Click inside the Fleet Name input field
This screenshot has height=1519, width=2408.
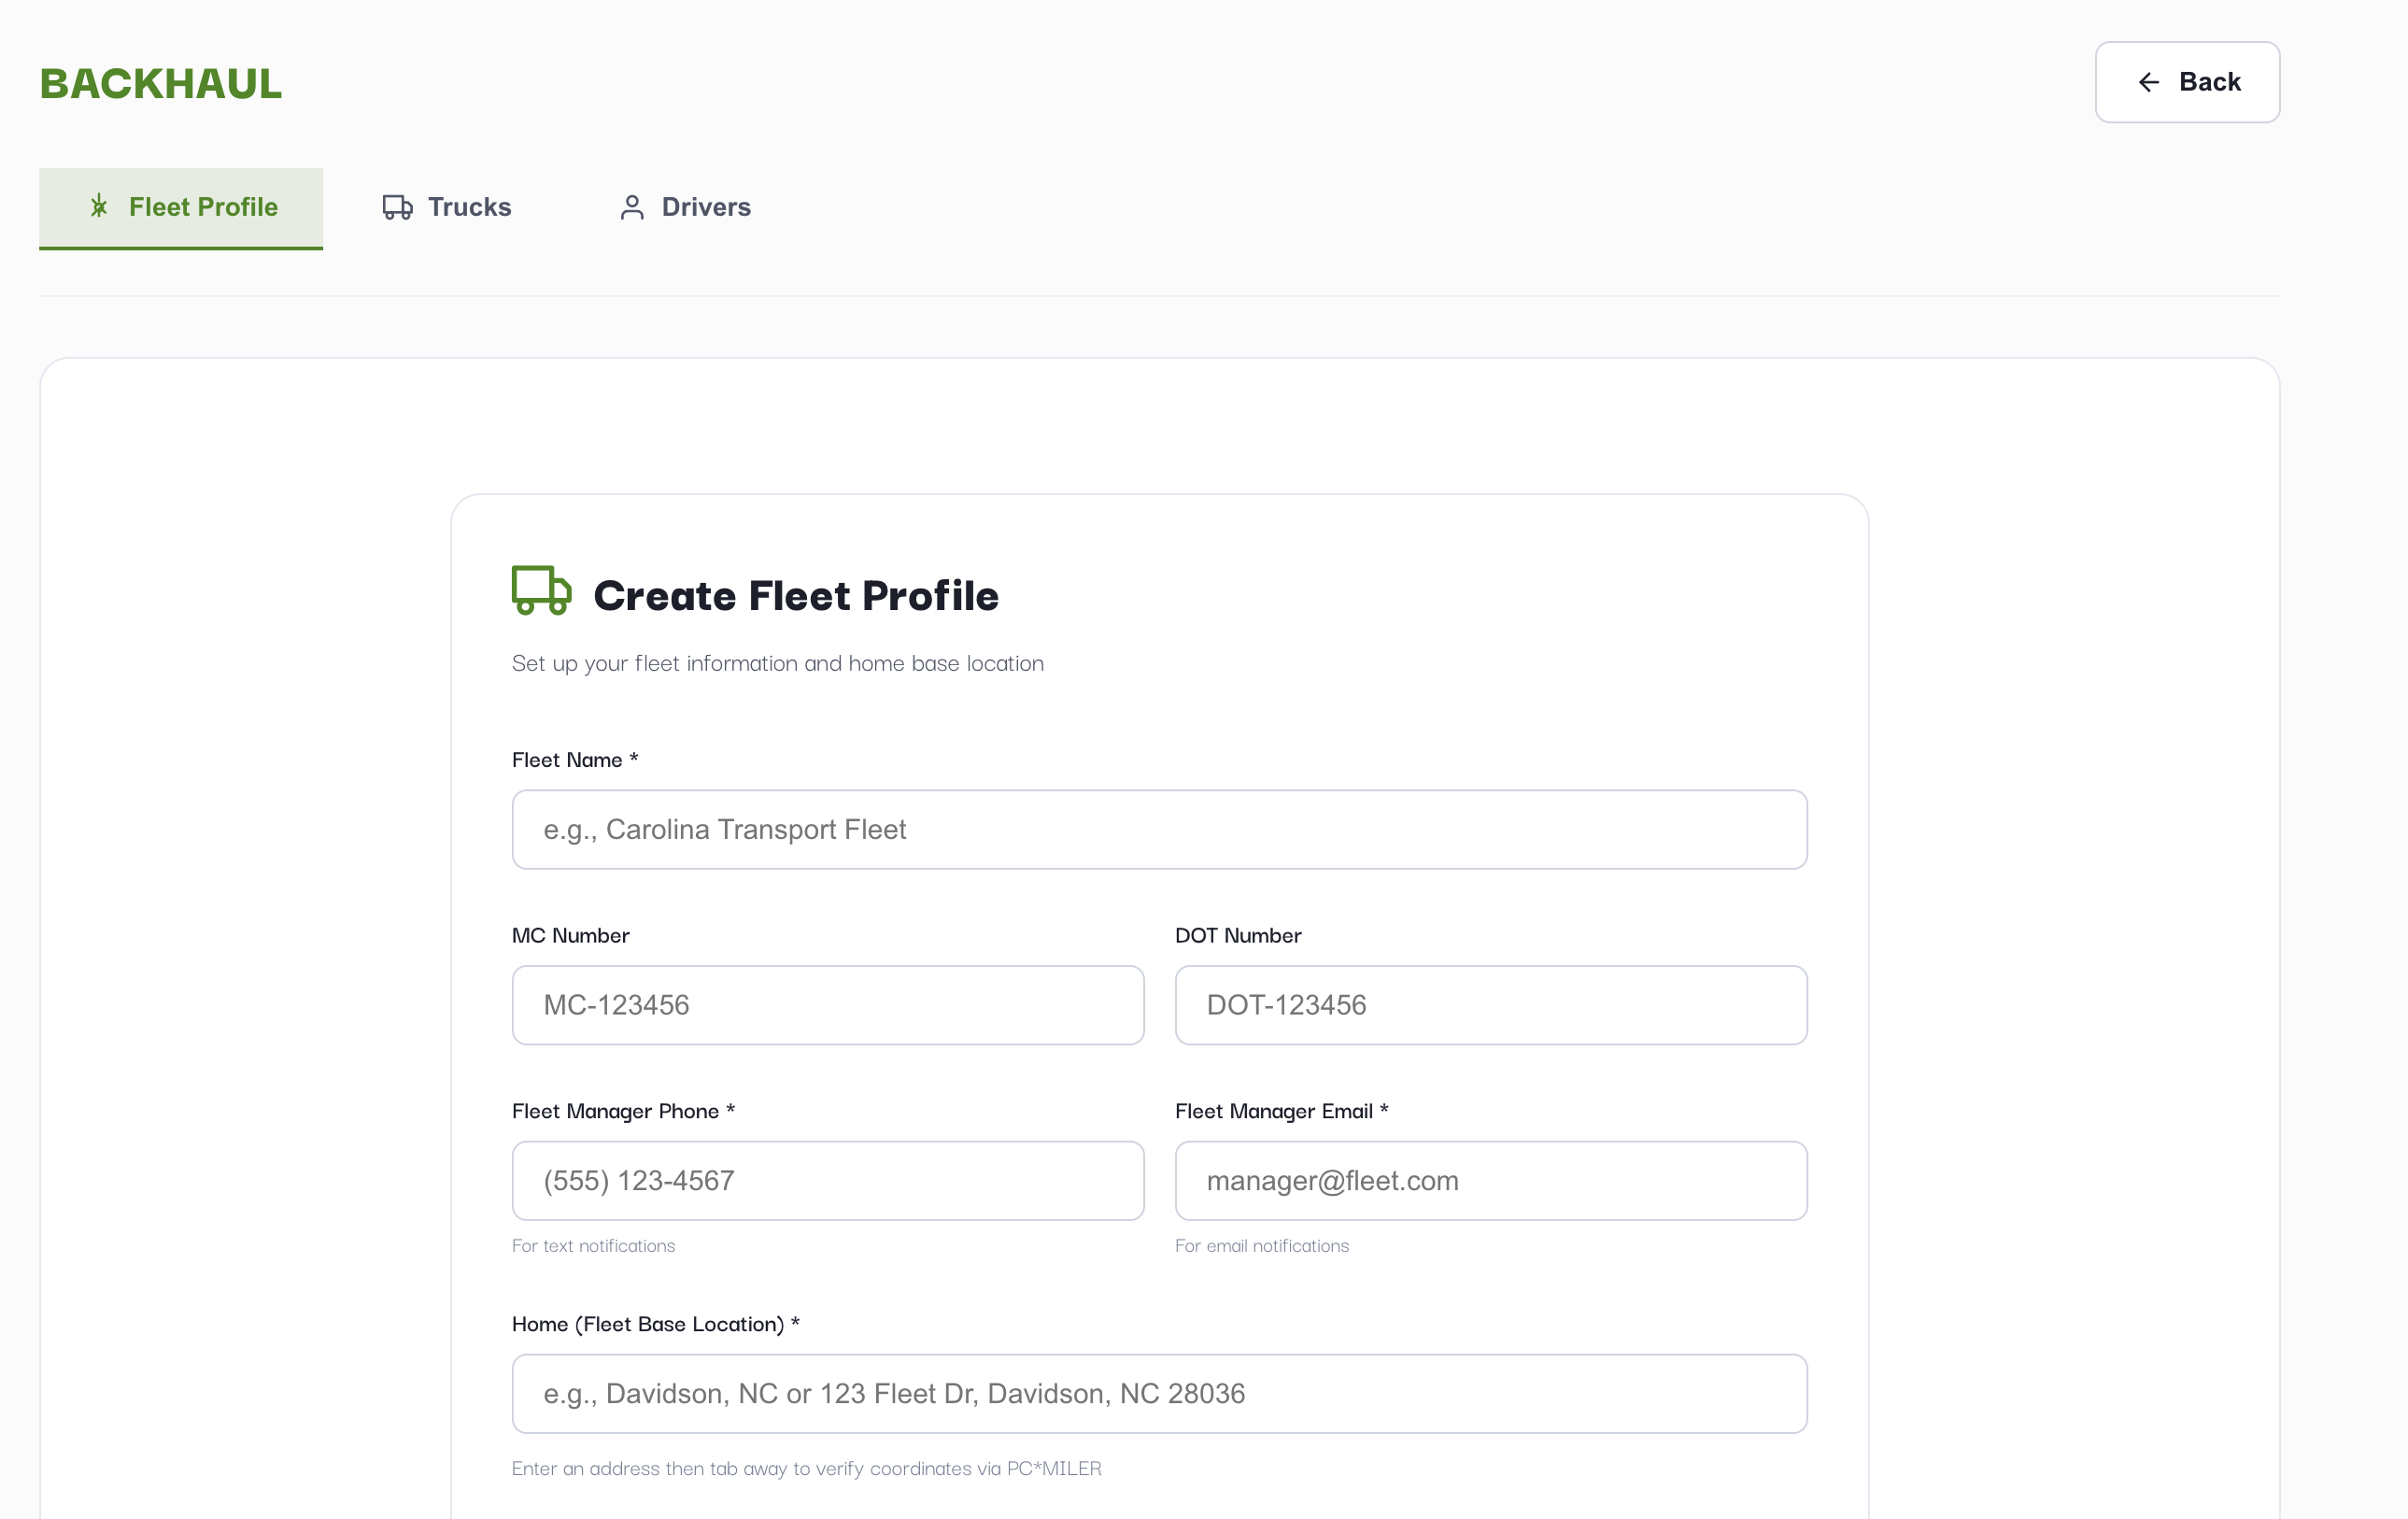(x=1158, y=829)
